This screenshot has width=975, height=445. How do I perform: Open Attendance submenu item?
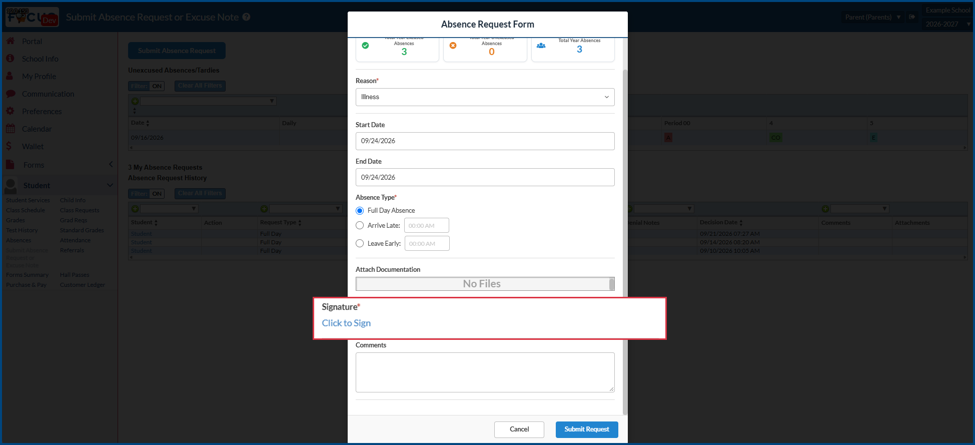[x=75, y=240]
